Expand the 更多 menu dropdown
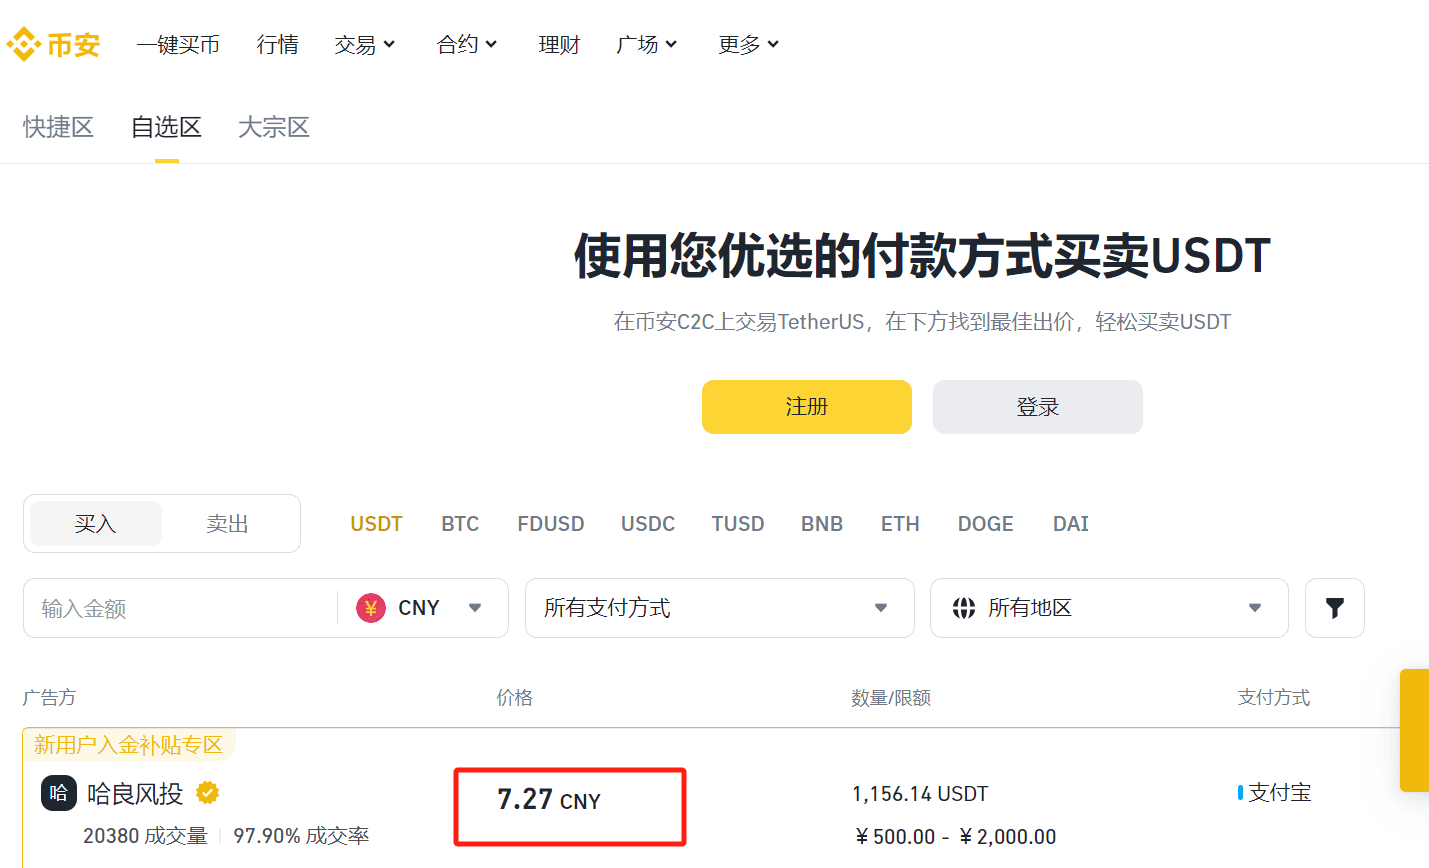Viewport: 1429px width, 868px height. 749,45
